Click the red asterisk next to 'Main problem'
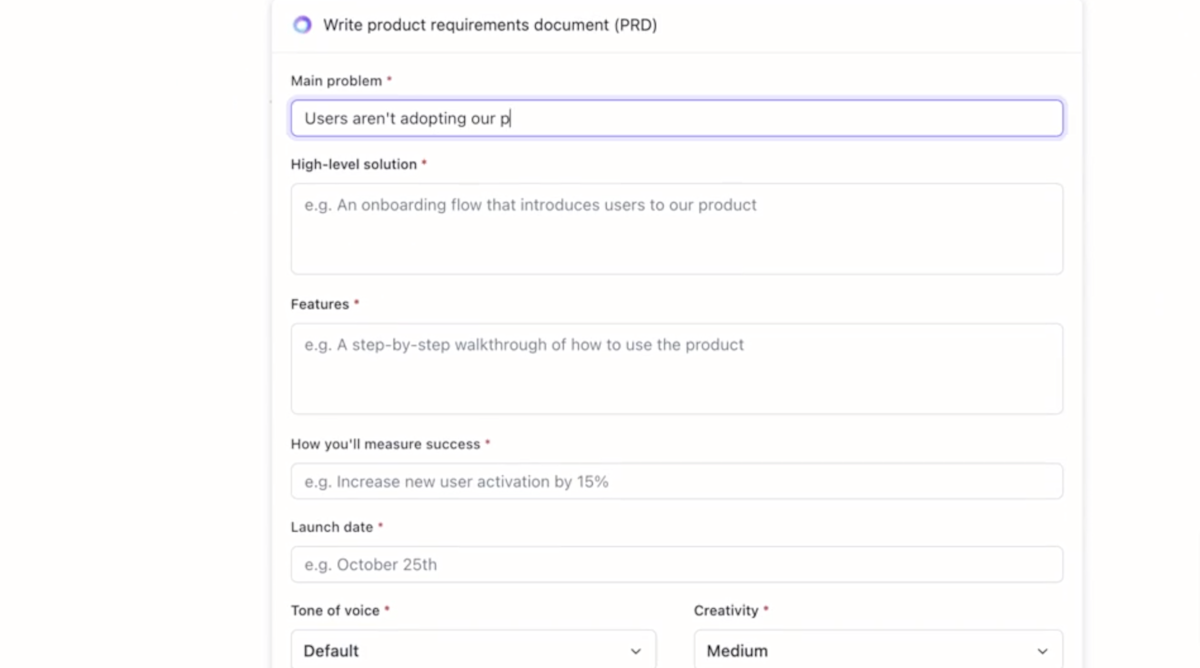The width and height of the screenshot is (1200, 668). tap(388, 80)
